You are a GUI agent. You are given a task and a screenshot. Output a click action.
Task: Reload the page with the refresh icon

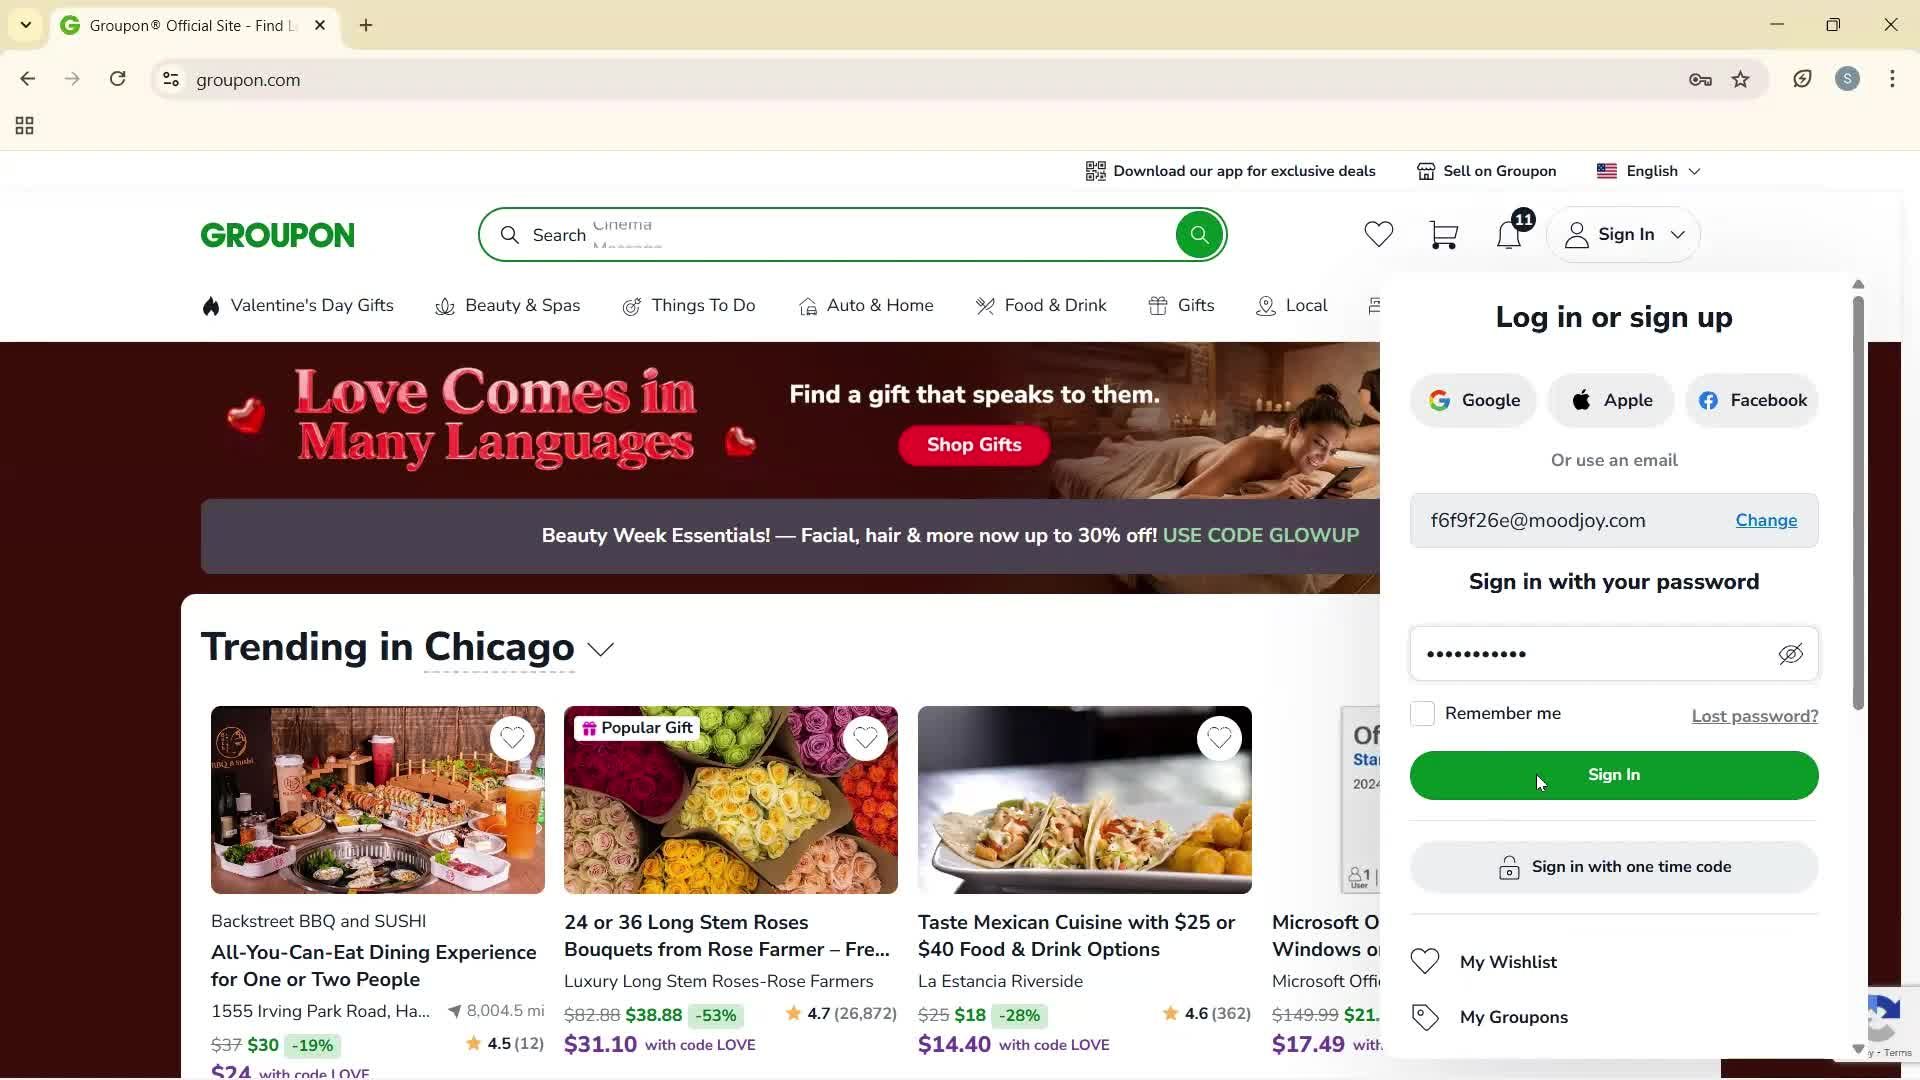pos(118,80)
